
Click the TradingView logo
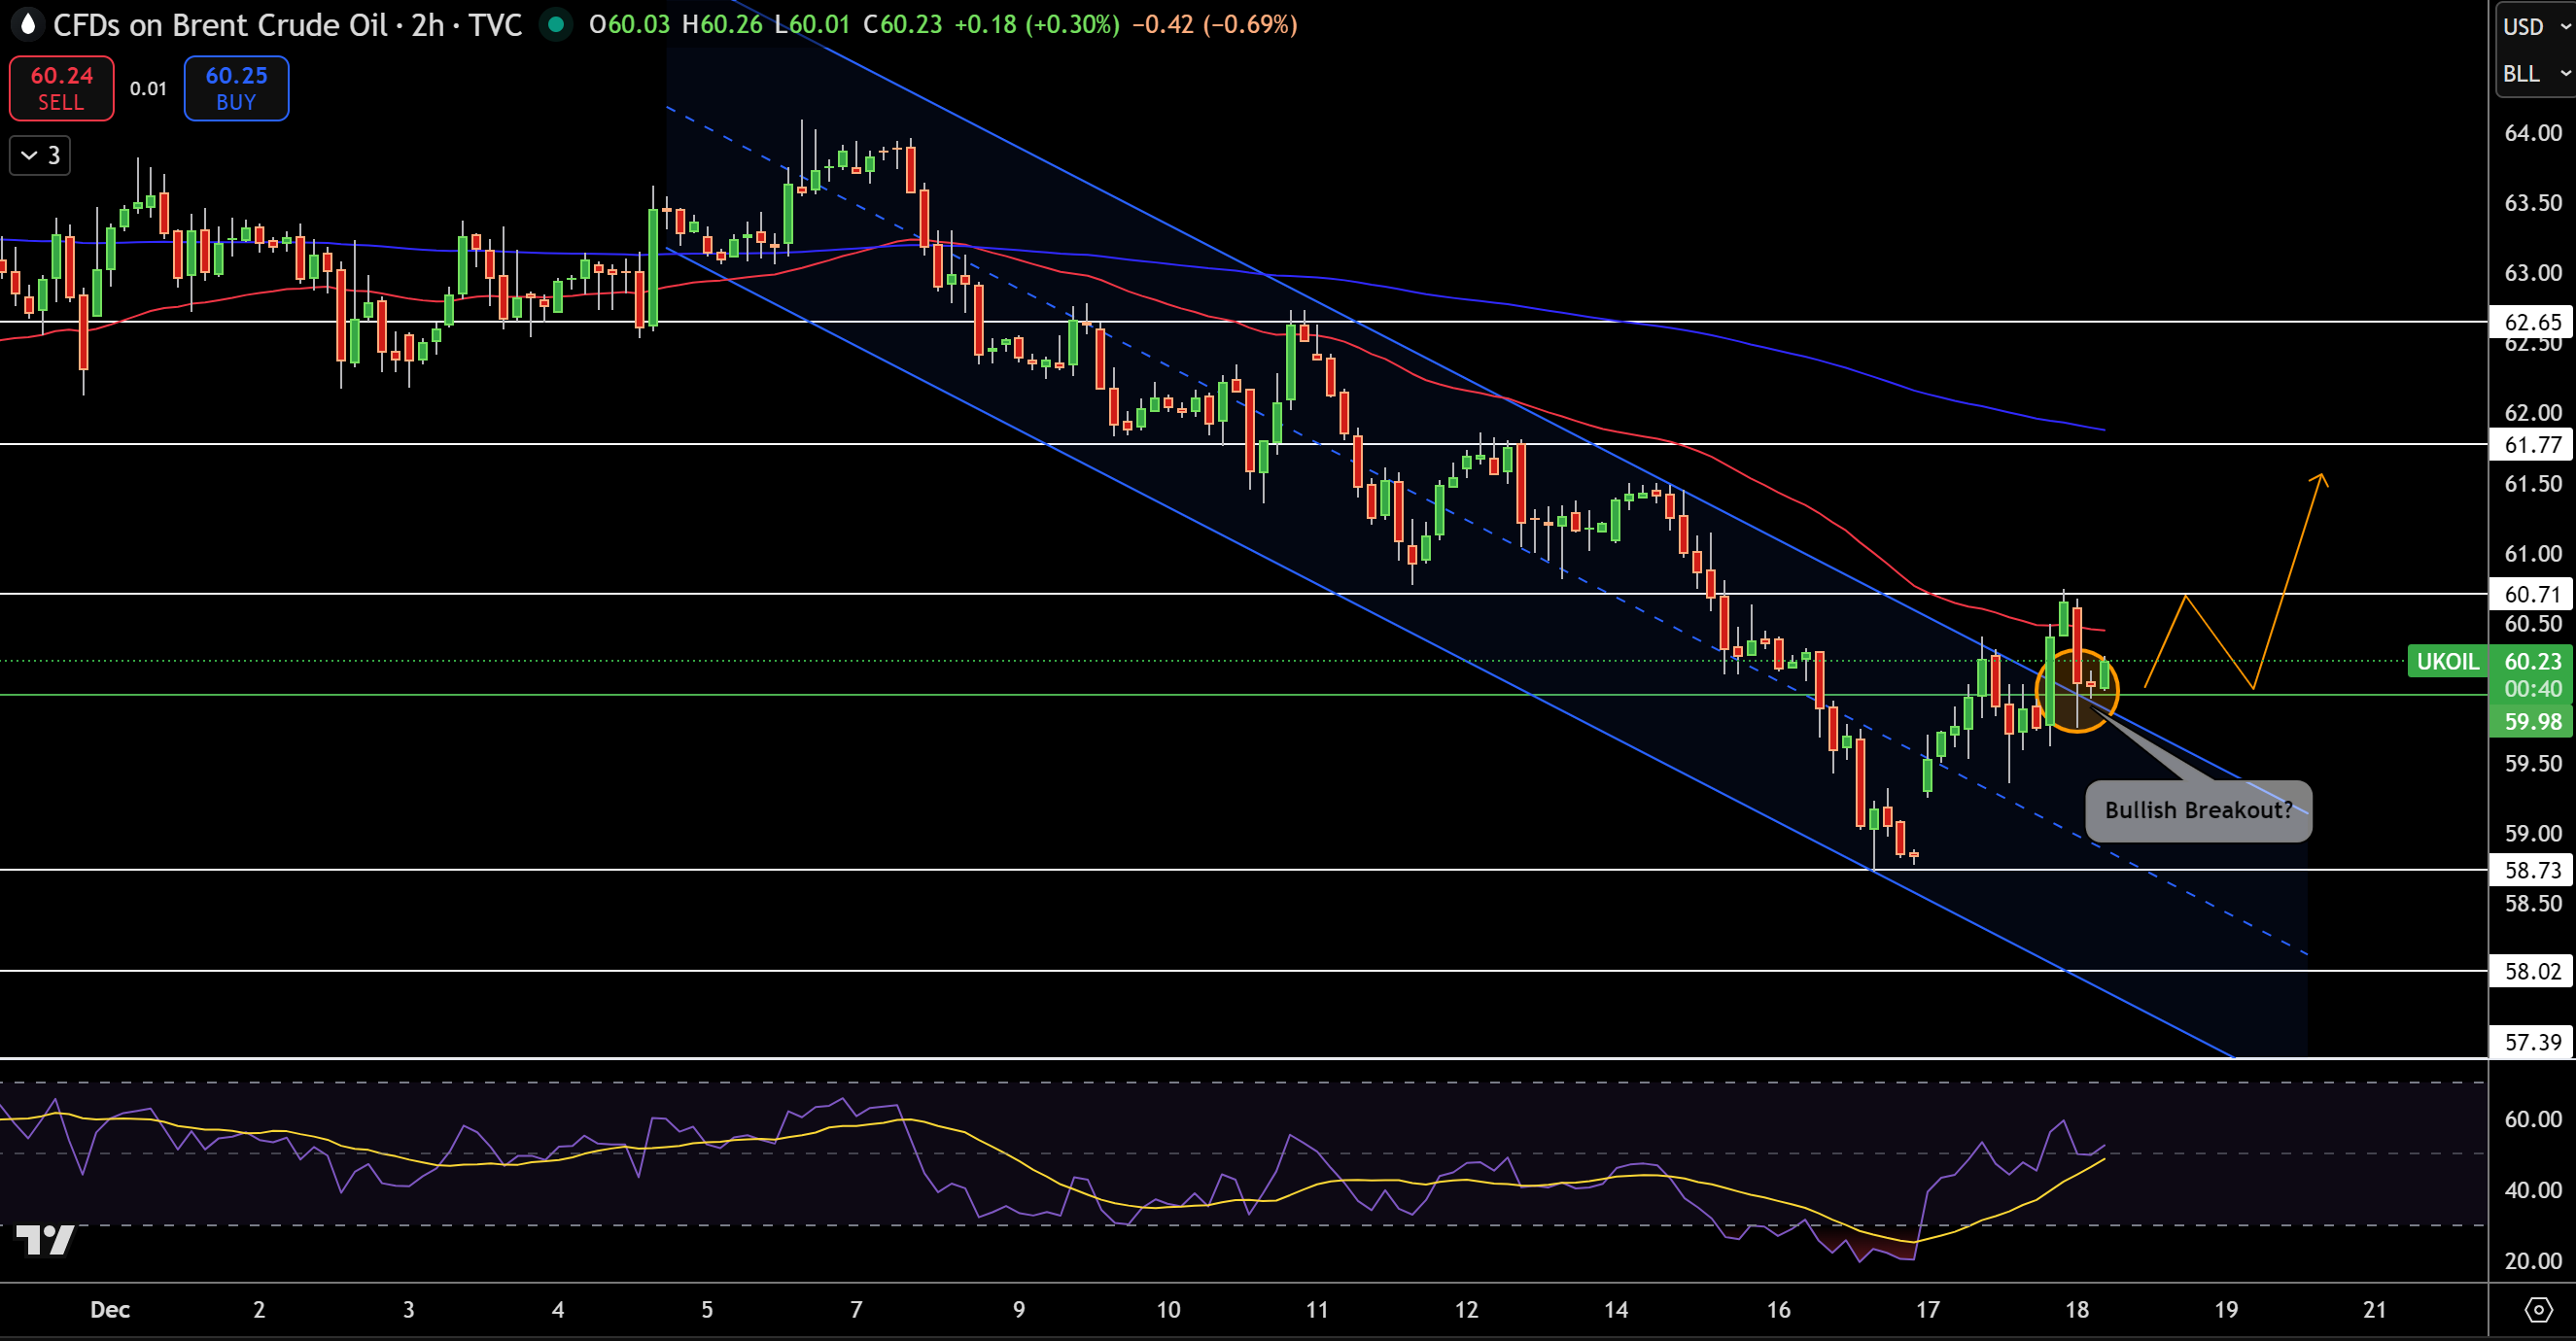[x=45, y=1240]
